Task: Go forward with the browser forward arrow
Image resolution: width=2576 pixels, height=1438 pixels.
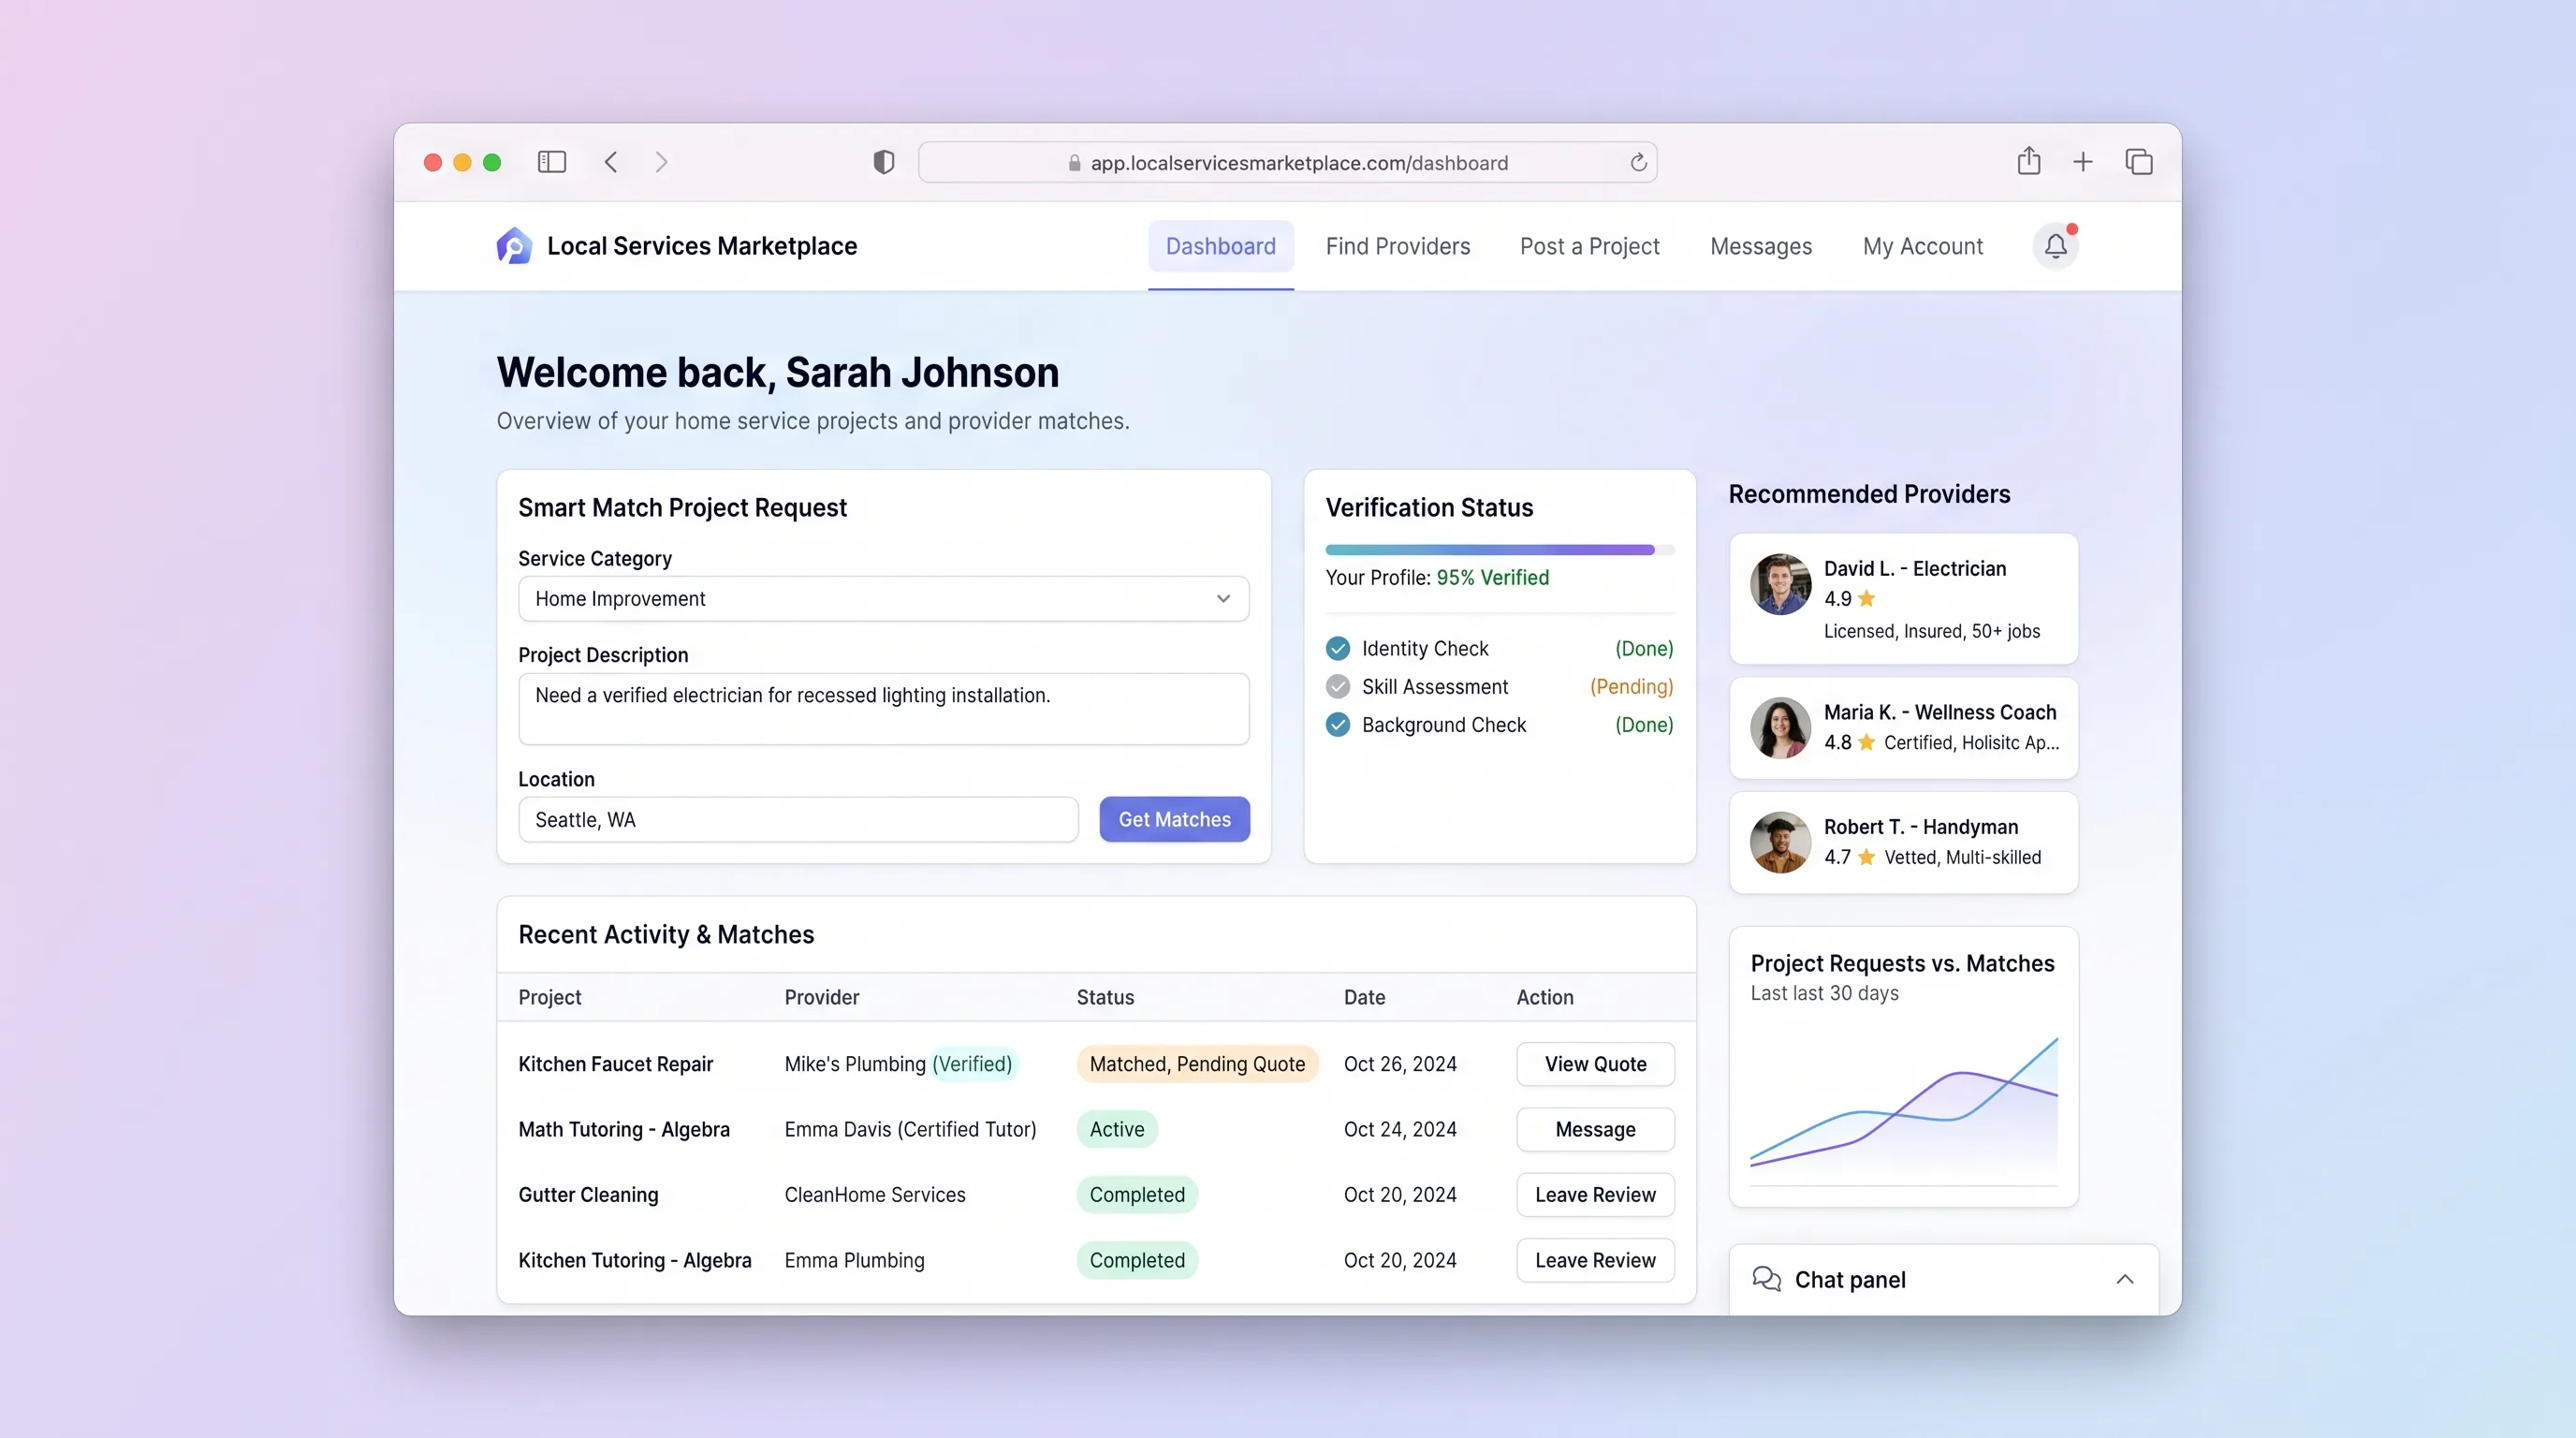Action: click(x=661, y=162)
